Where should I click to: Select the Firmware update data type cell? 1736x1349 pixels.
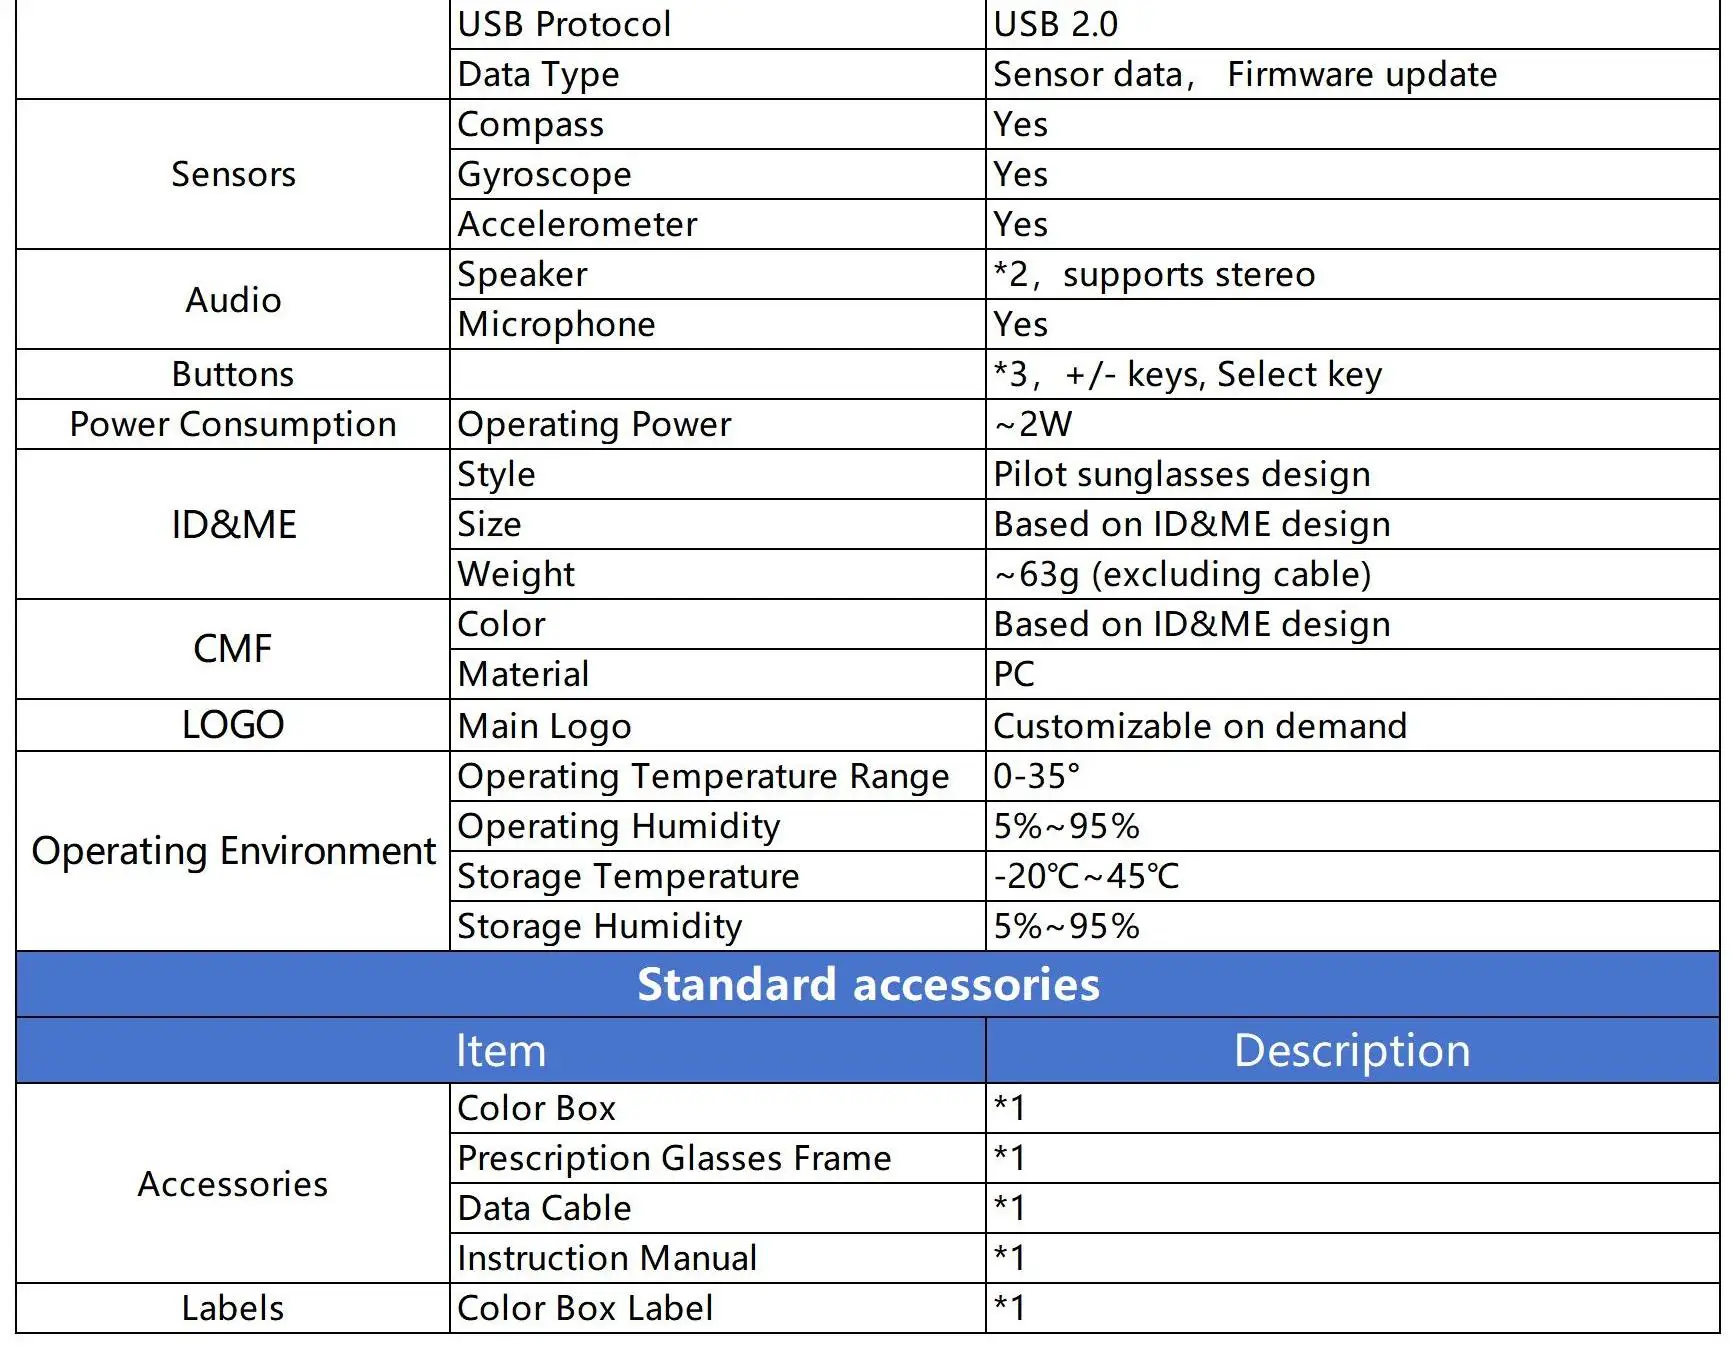click(1352, 74)
